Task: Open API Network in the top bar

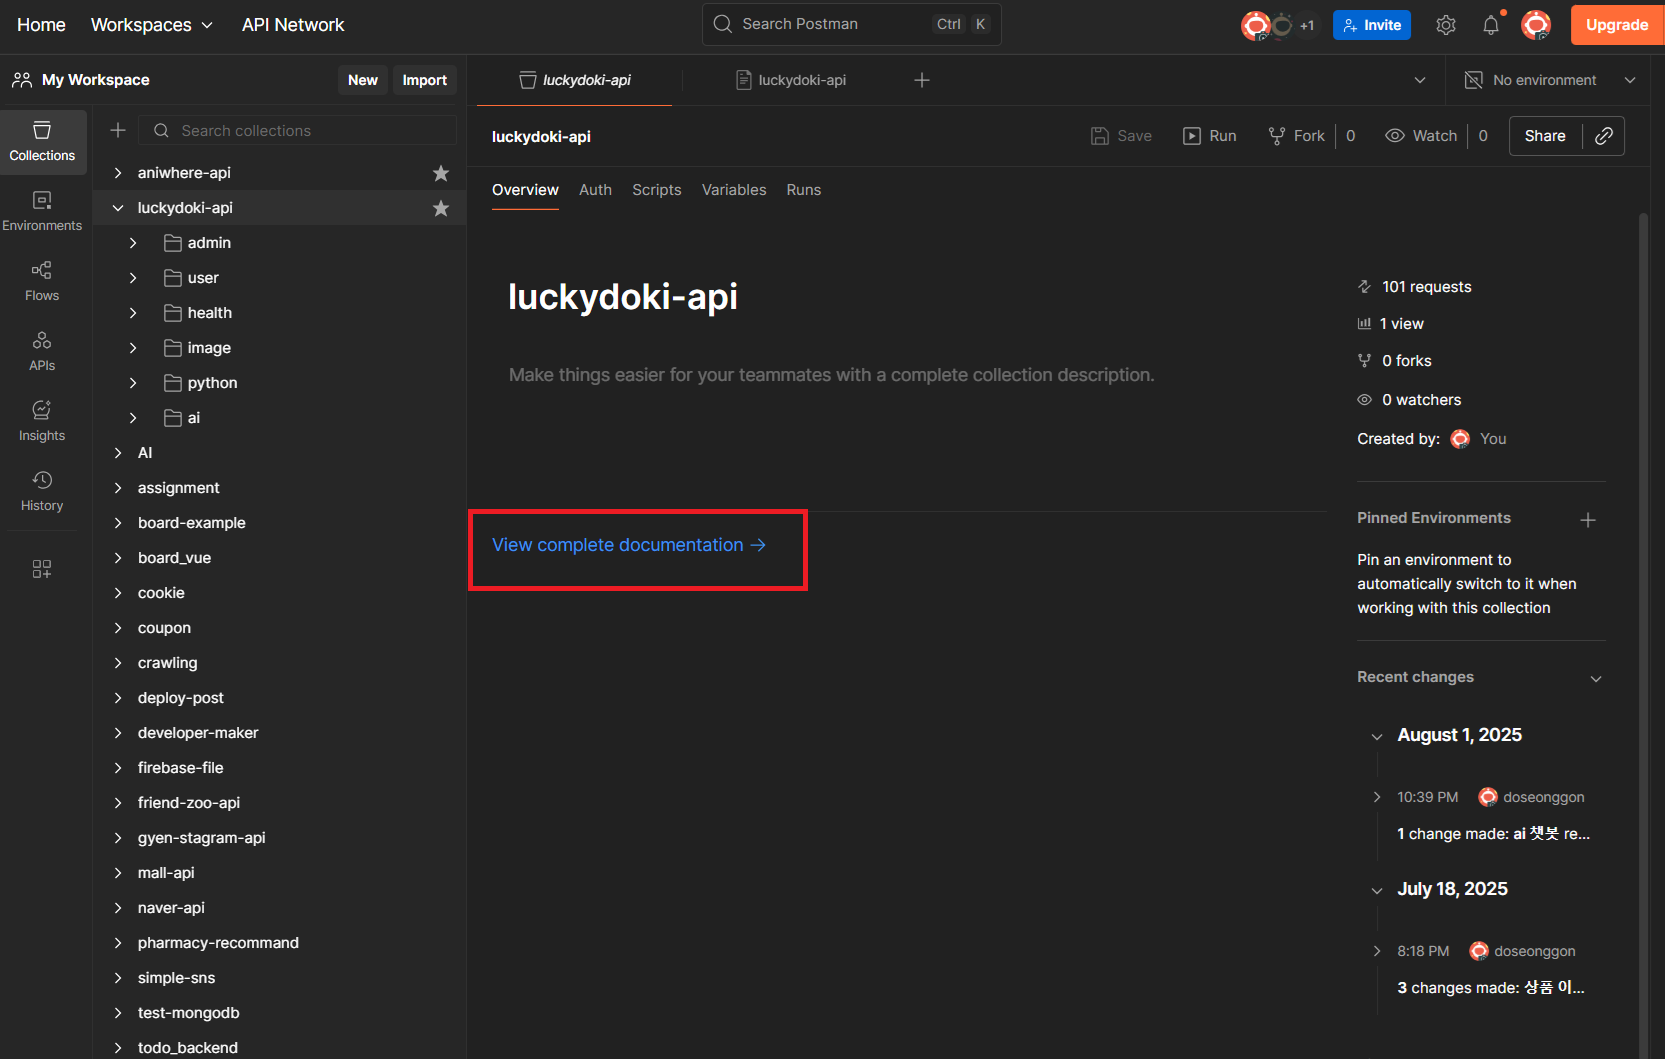Action: click(x=293, y=25)
